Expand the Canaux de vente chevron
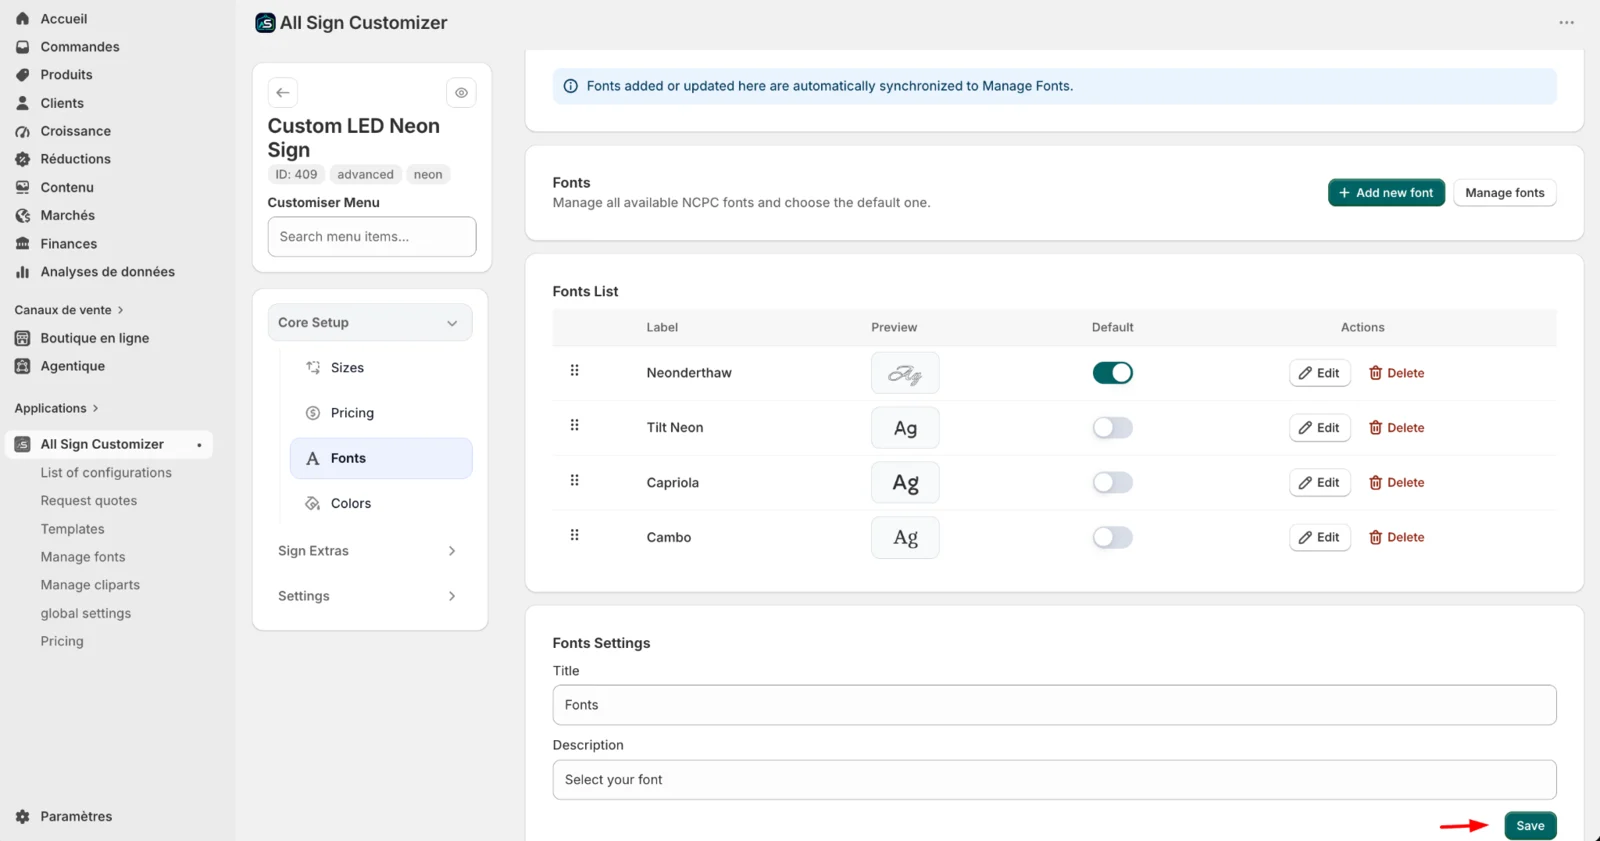1600x841 pixels. point(120,310)
